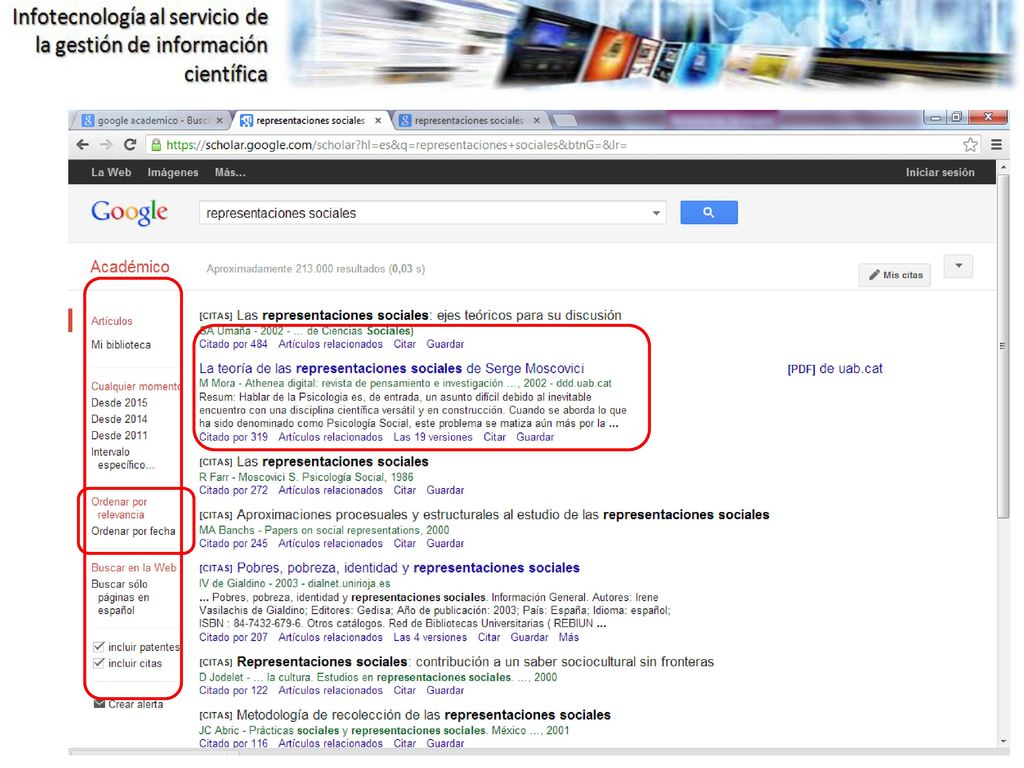Viewport: 1024px width, 768px height.
Task: Click 'Académico' heading link
Action: click(130, 266)
